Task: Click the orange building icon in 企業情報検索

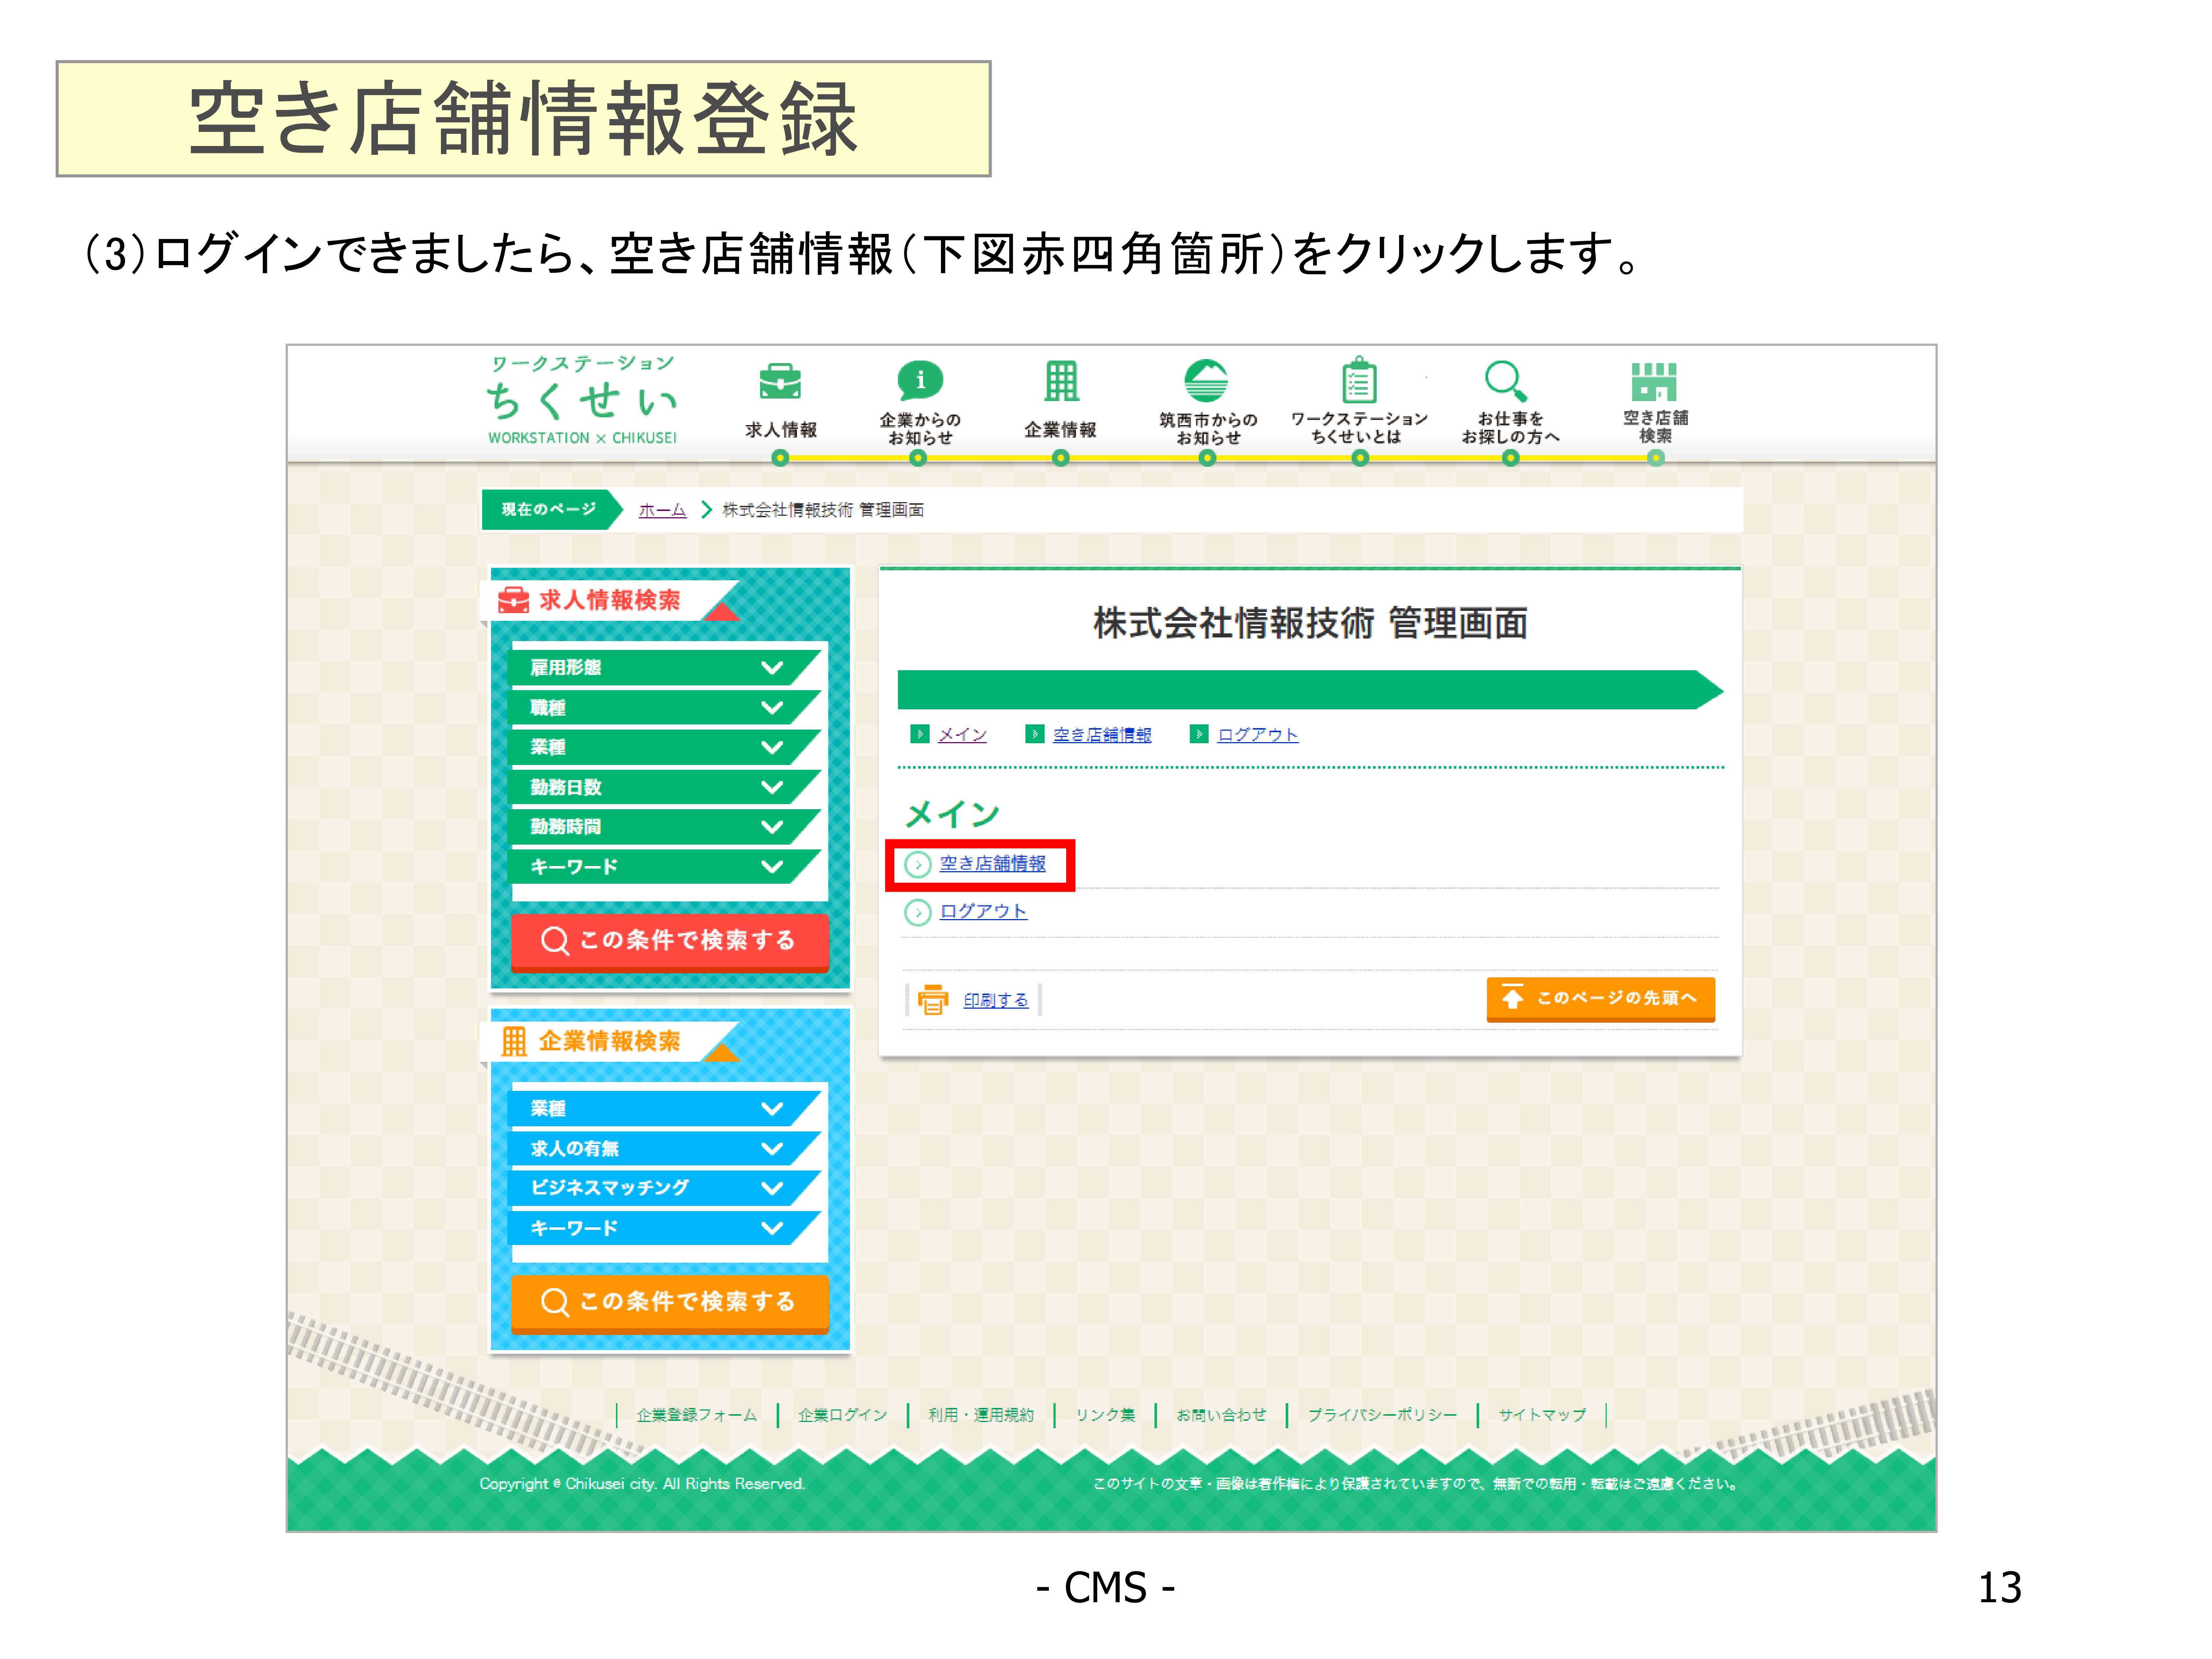Action: tap(513, 1041)
